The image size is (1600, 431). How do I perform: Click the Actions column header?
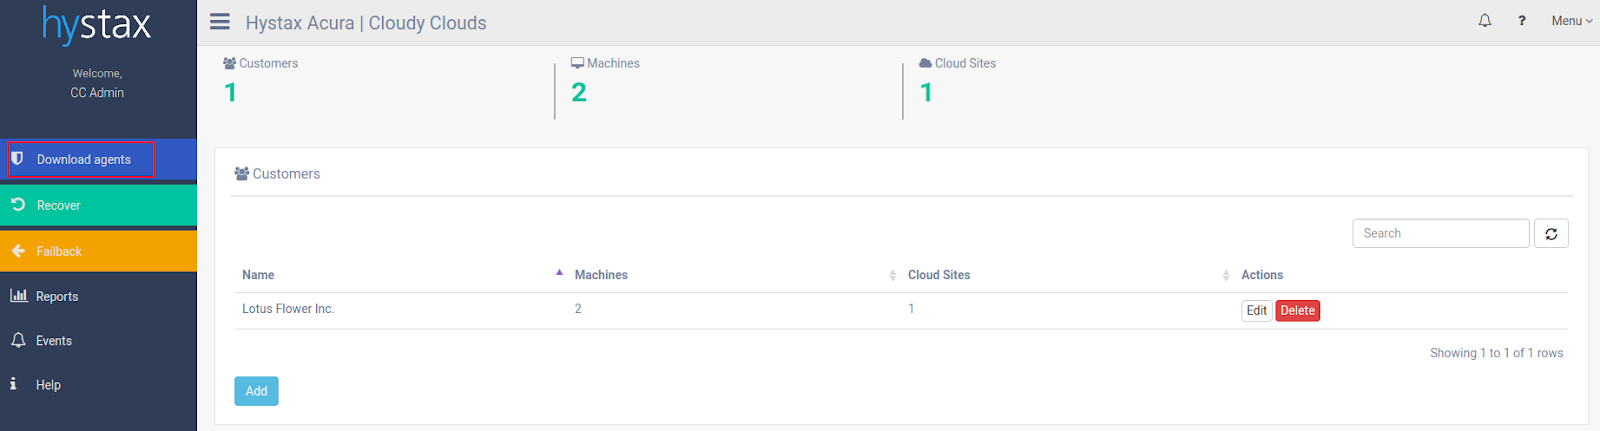tap(1262, 275)
